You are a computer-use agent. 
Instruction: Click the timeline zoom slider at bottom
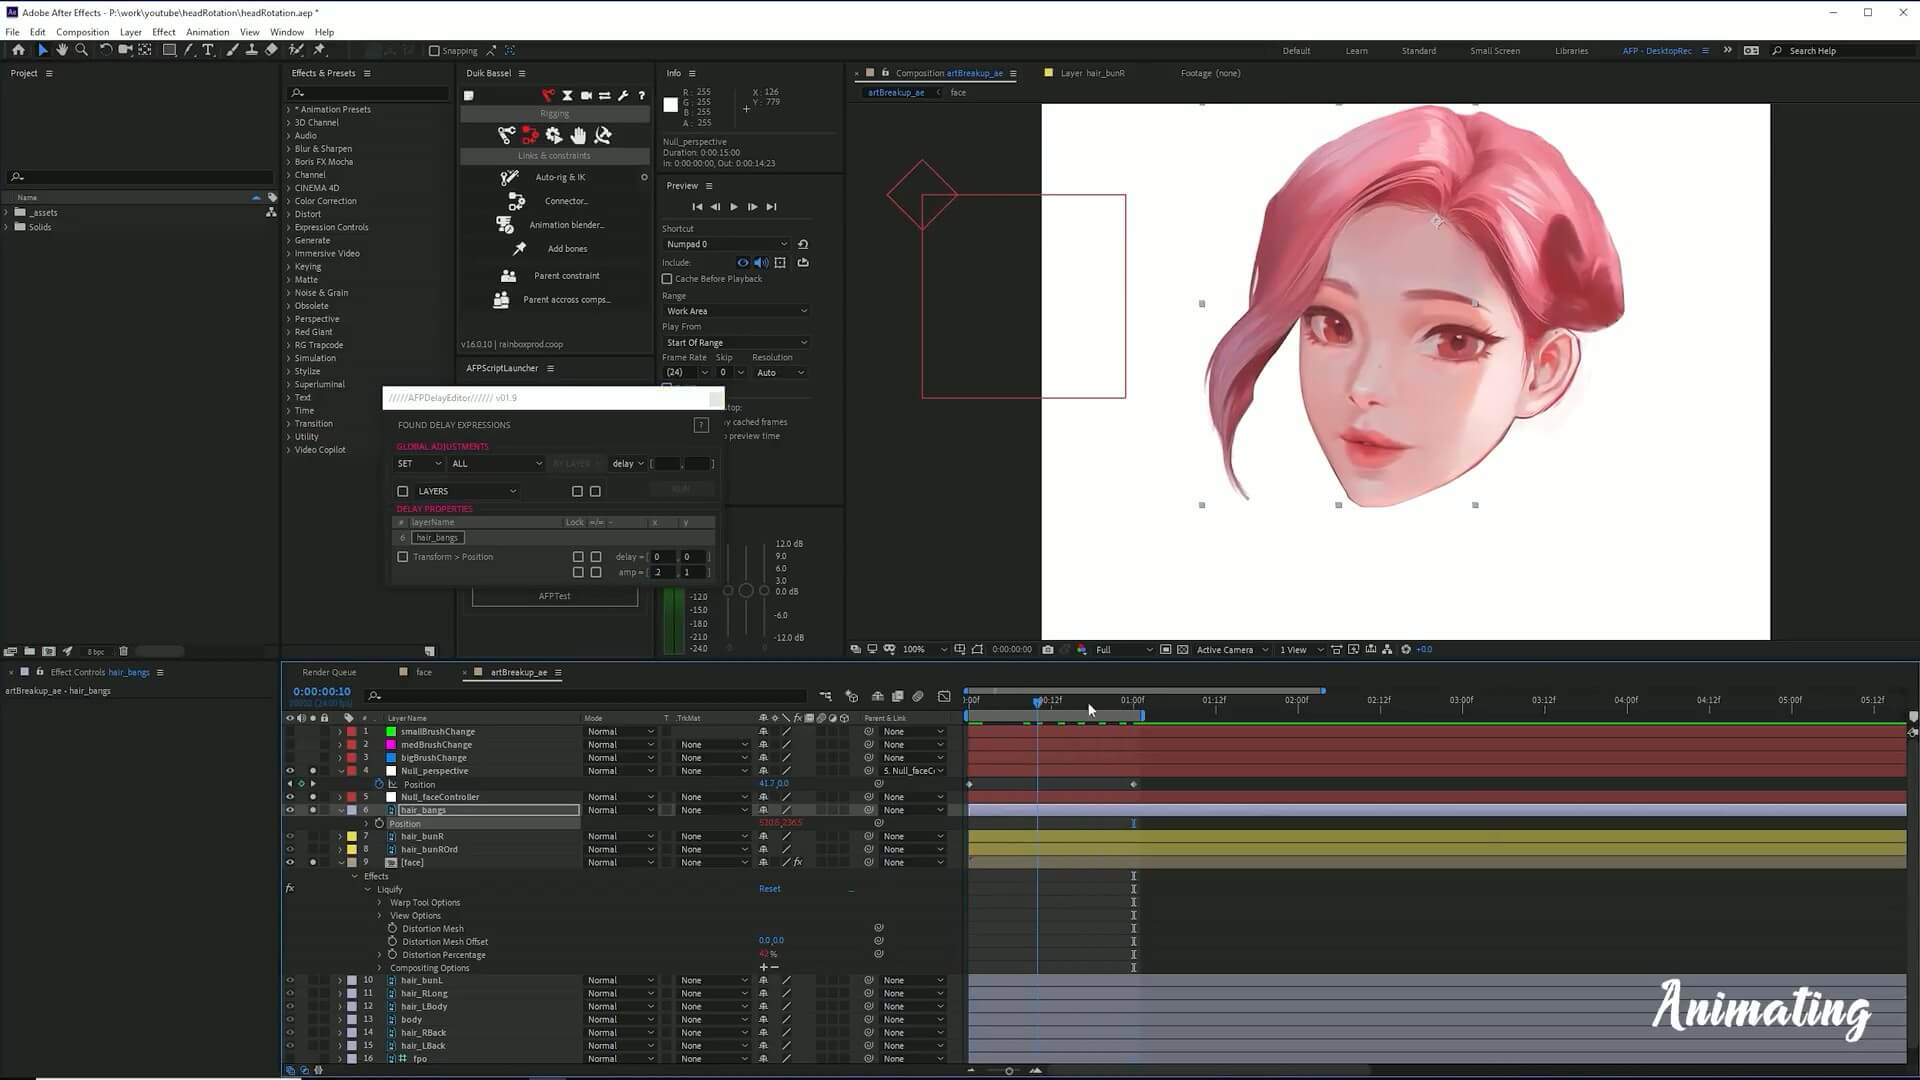pyautogui.click(x=1008, y=1071)
